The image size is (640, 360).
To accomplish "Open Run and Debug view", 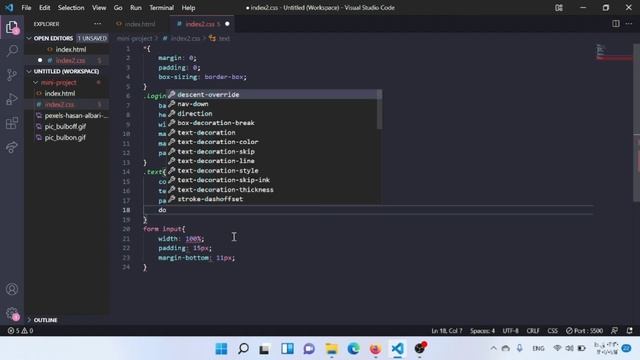I will [x=12, y=99].
